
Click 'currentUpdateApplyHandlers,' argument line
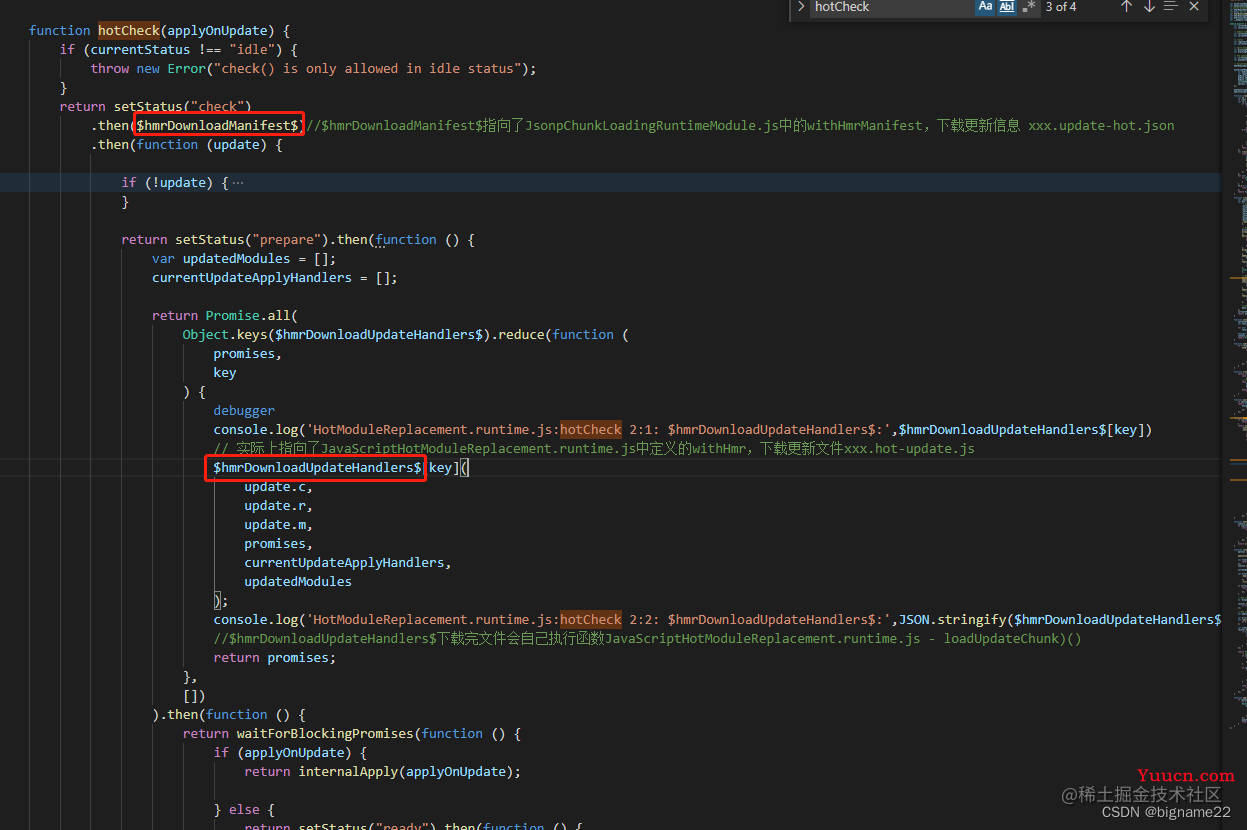[348, 563]
